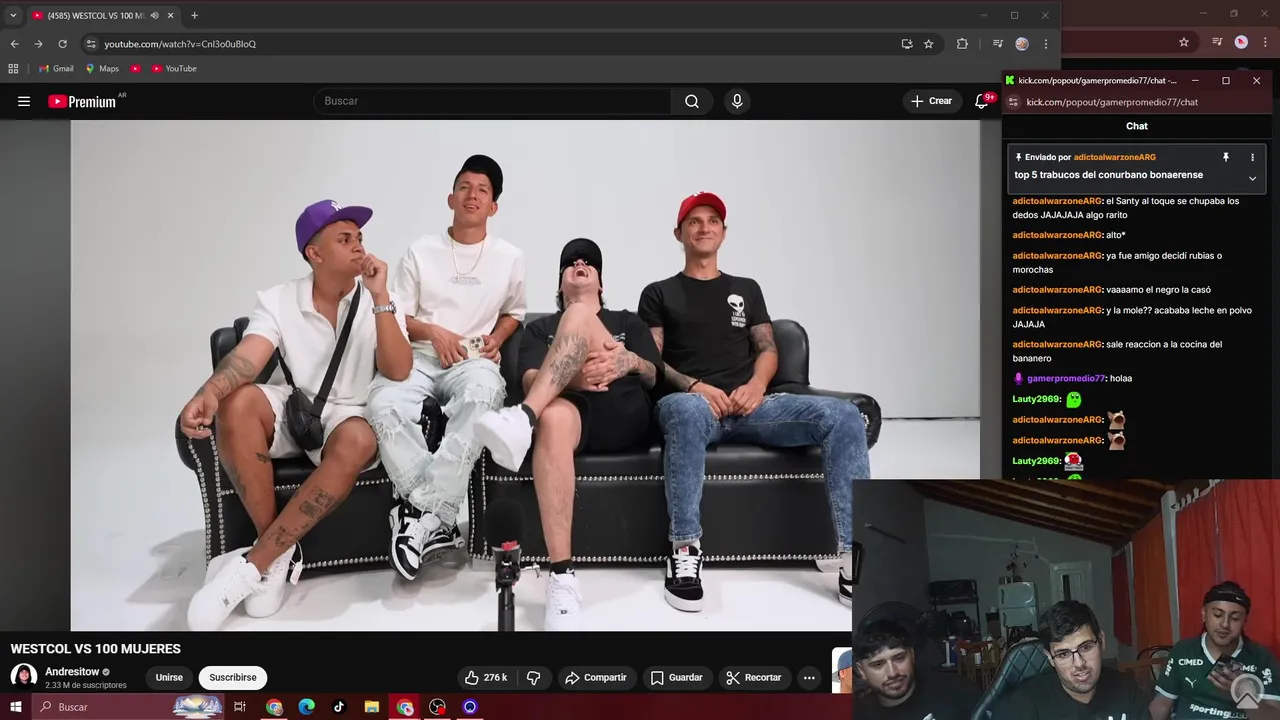Click 'WESTCOL VS 100 MUJERES' video title
1280x720 pixels.
click(x=96, y=649)
